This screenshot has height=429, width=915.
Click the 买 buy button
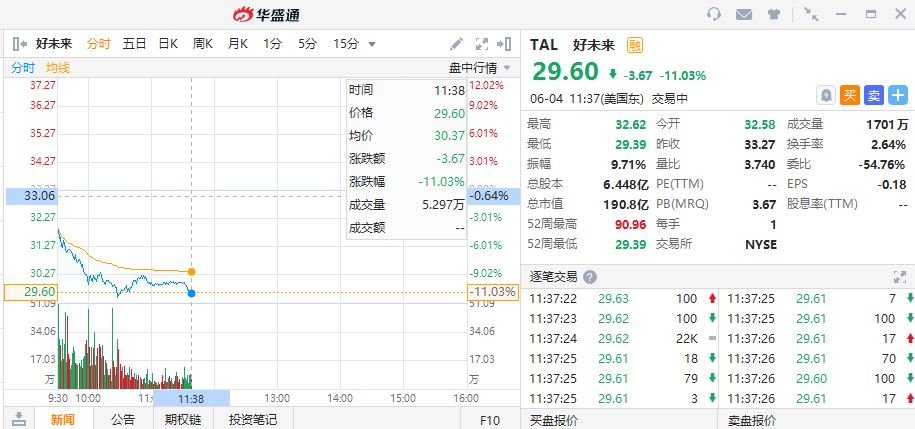[850, 95]
